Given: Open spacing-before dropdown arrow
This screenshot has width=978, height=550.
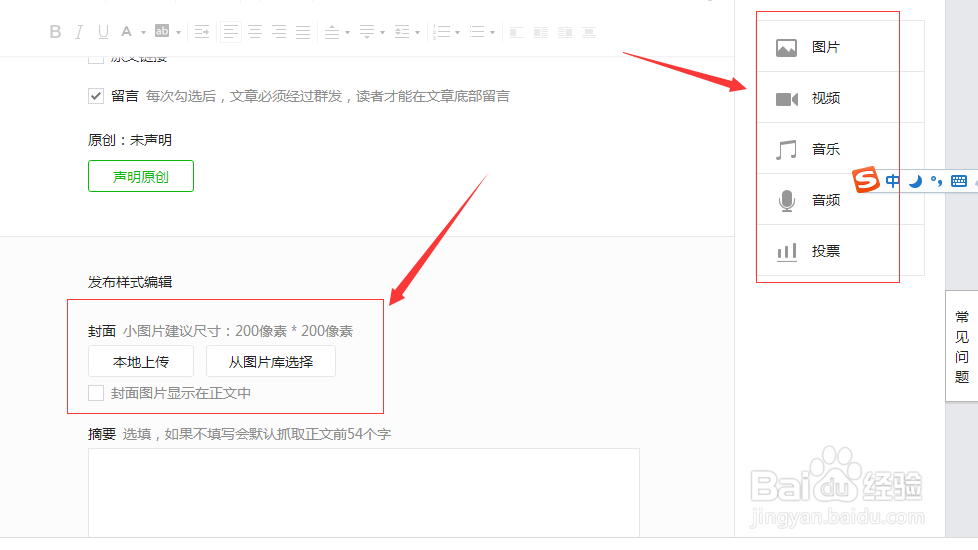Looking at the screenshot, I should 347,32.
